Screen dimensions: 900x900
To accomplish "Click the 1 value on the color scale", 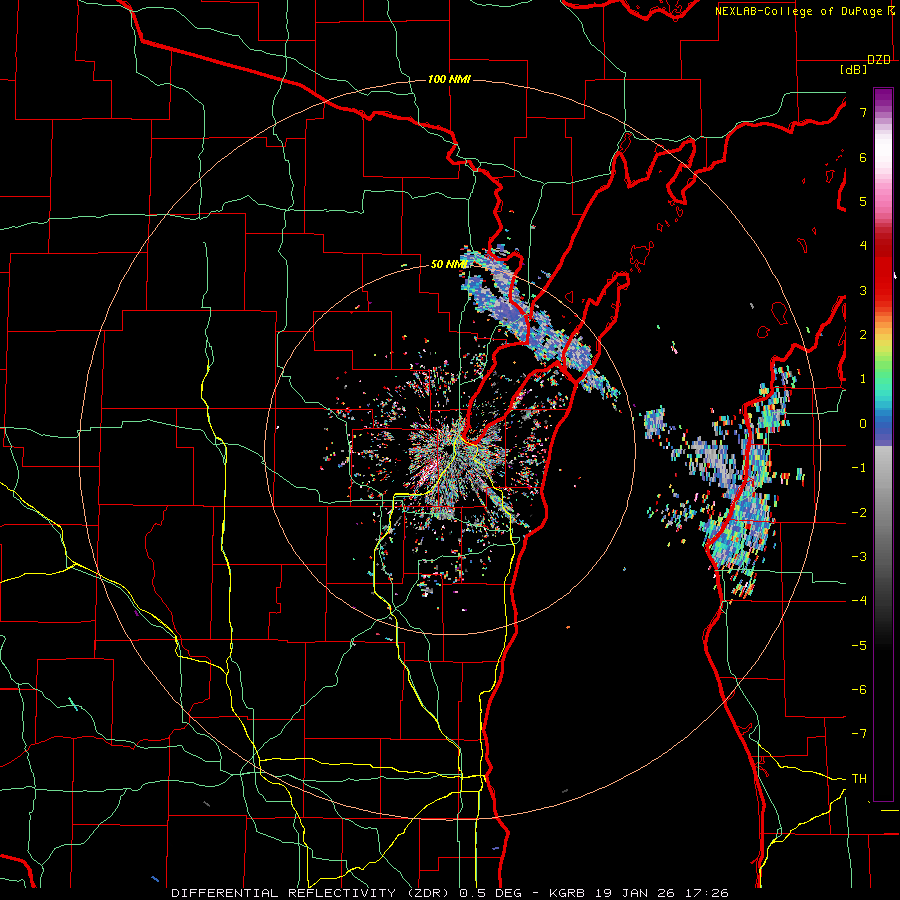I will pos(863,379).
